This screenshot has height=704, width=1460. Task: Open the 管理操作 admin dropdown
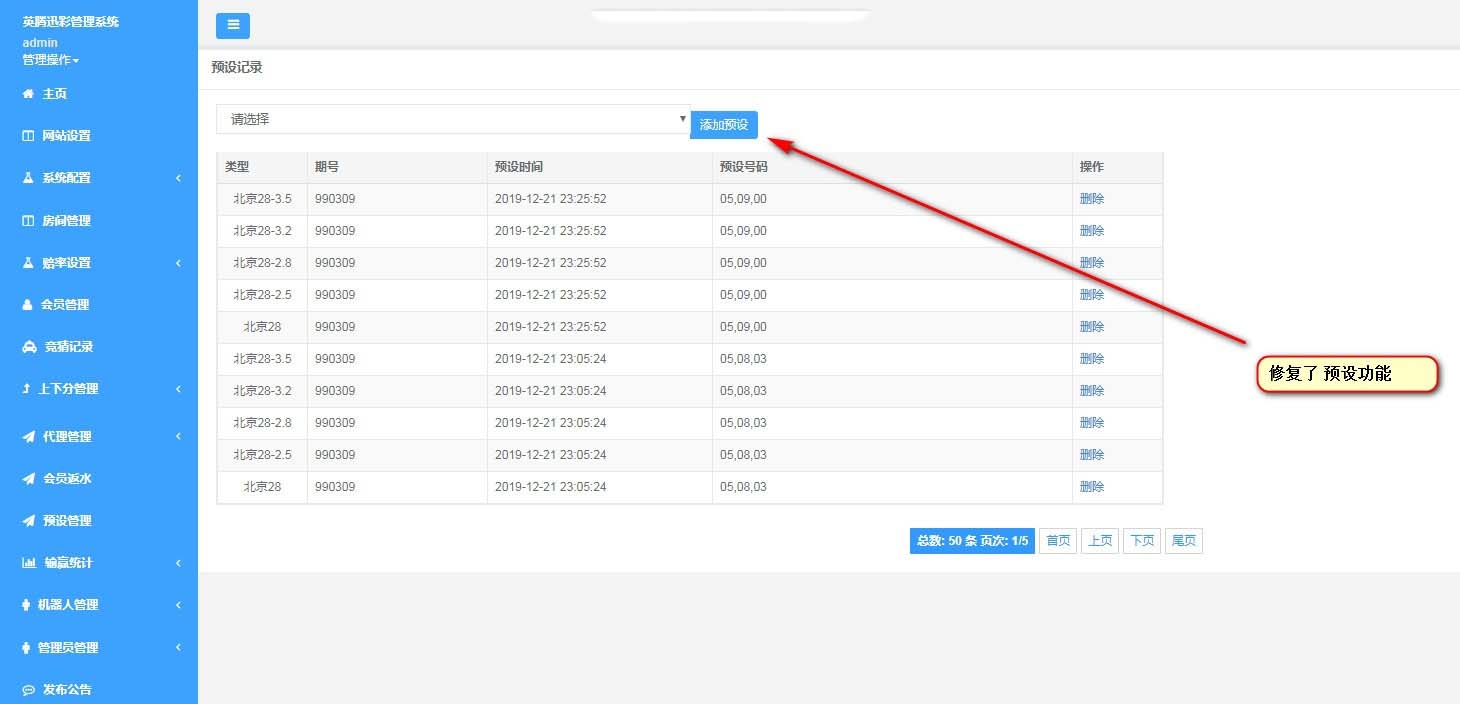click(50, 60)
